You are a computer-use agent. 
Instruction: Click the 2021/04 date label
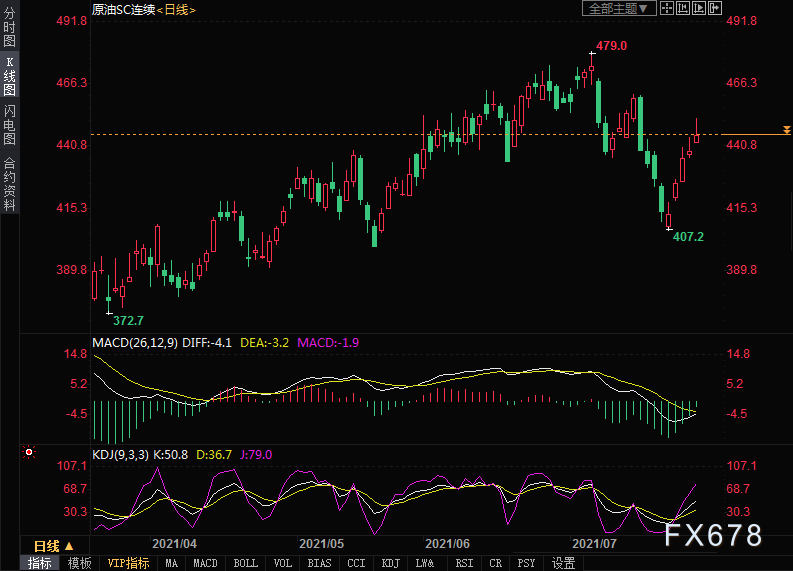click(174, 544)
